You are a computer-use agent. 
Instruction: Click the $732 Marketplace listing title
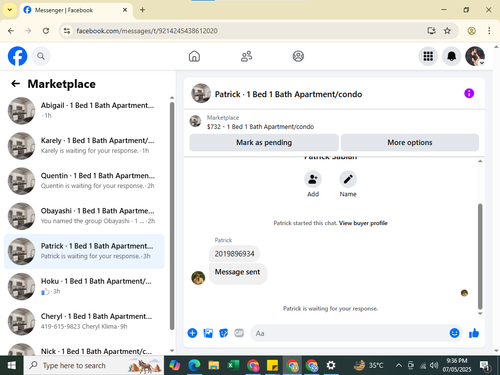pos(260,127)
